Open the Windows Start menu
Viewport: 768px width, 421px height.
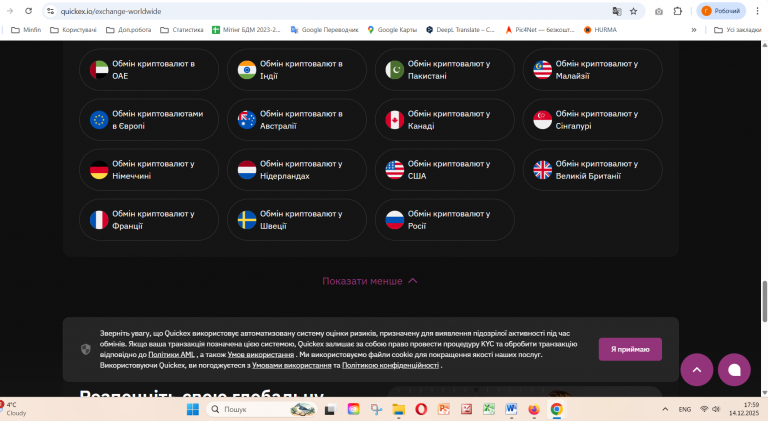193,409
